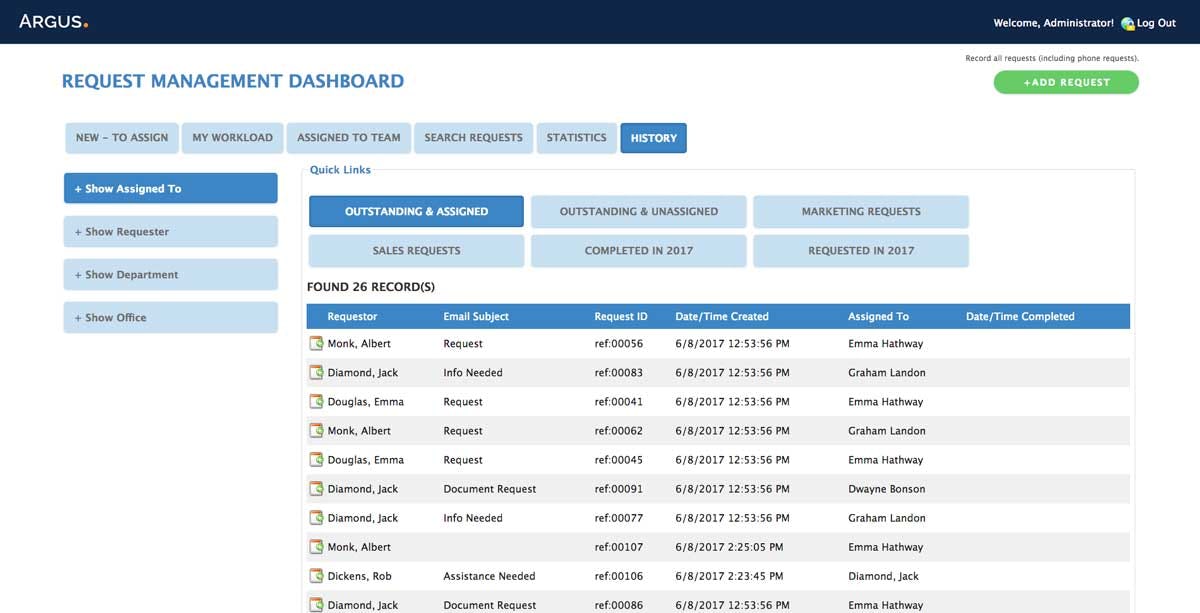This screenshot has width=1200, height=613.
Task: Click the request icon next to ref:00107
Action: pyautogui.click(x=318, y=546)
